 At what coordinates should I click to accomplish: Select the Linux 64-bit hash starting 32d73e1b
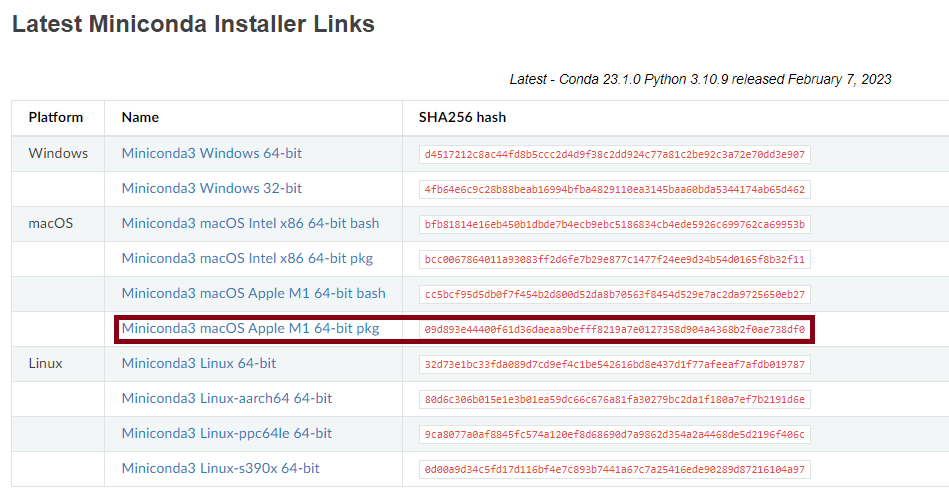(x=614, y=364)
